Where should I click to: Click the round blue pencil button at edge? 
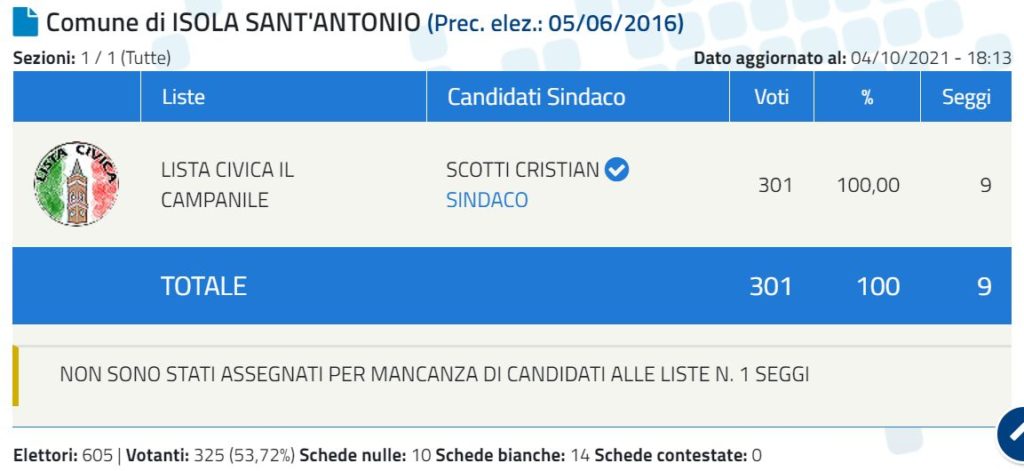(x=1011, y=434)
